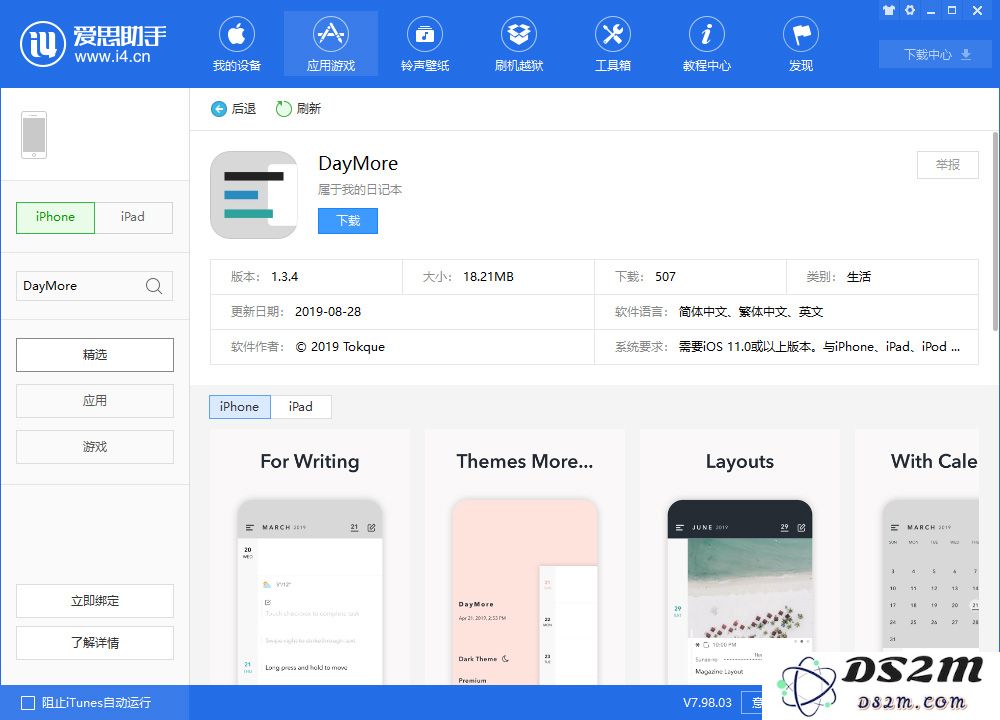Click the 举报 report button
This screenshot has height=720, width=1000.
(x=948, y=165)
